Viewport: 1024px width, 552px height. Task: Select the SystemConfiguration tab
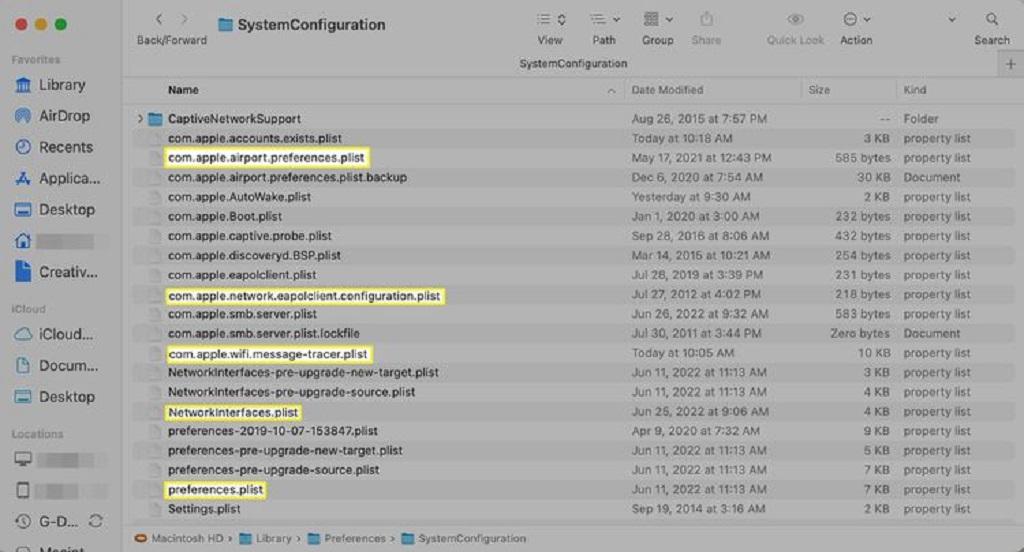pos(573,63)
